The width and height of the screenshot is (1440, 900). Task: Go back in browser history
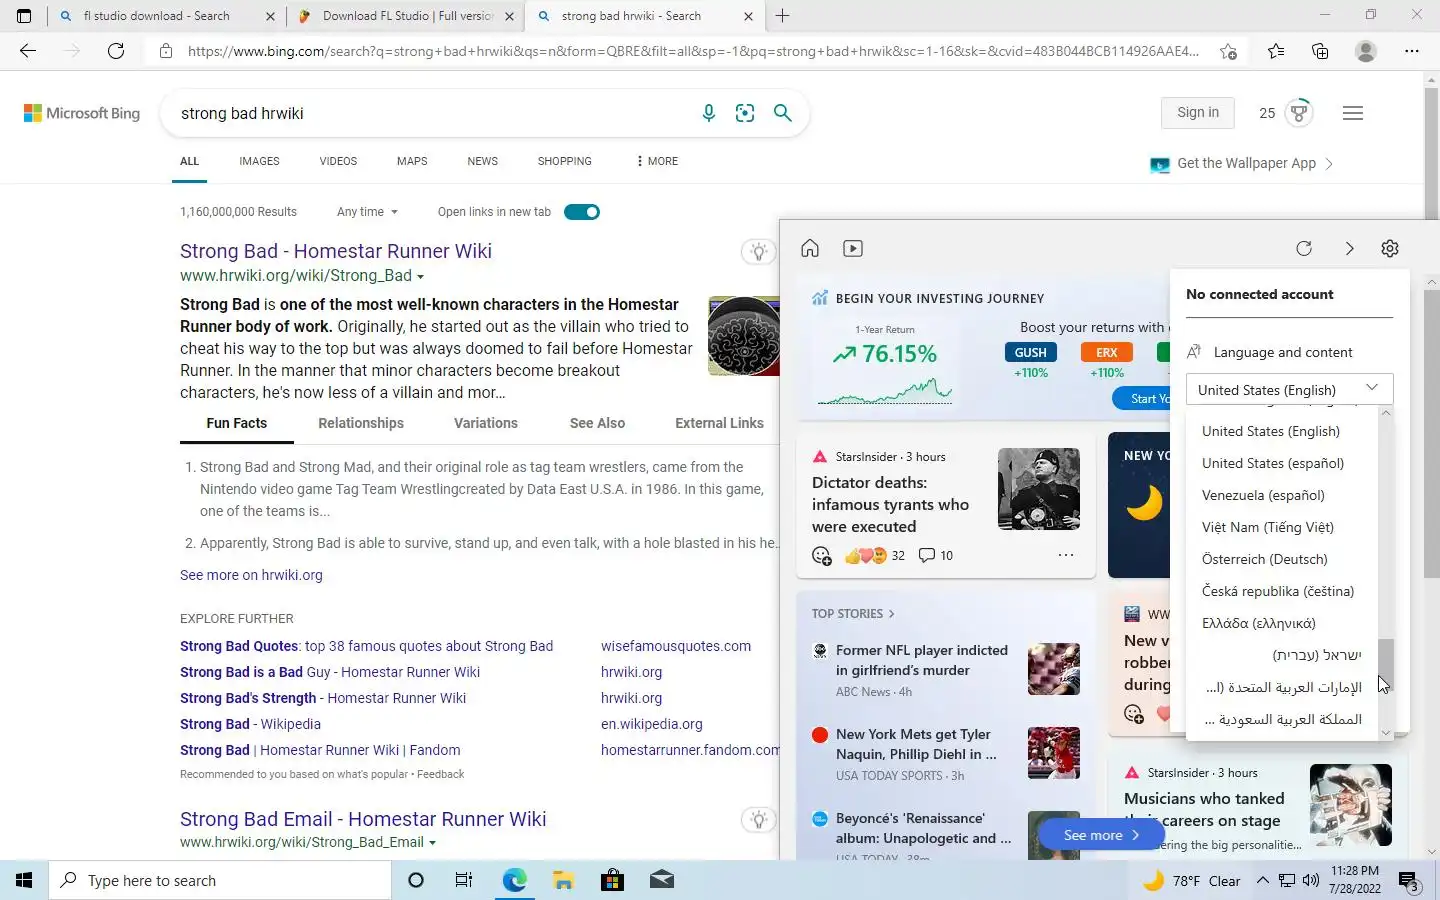[x=28, y=51]
